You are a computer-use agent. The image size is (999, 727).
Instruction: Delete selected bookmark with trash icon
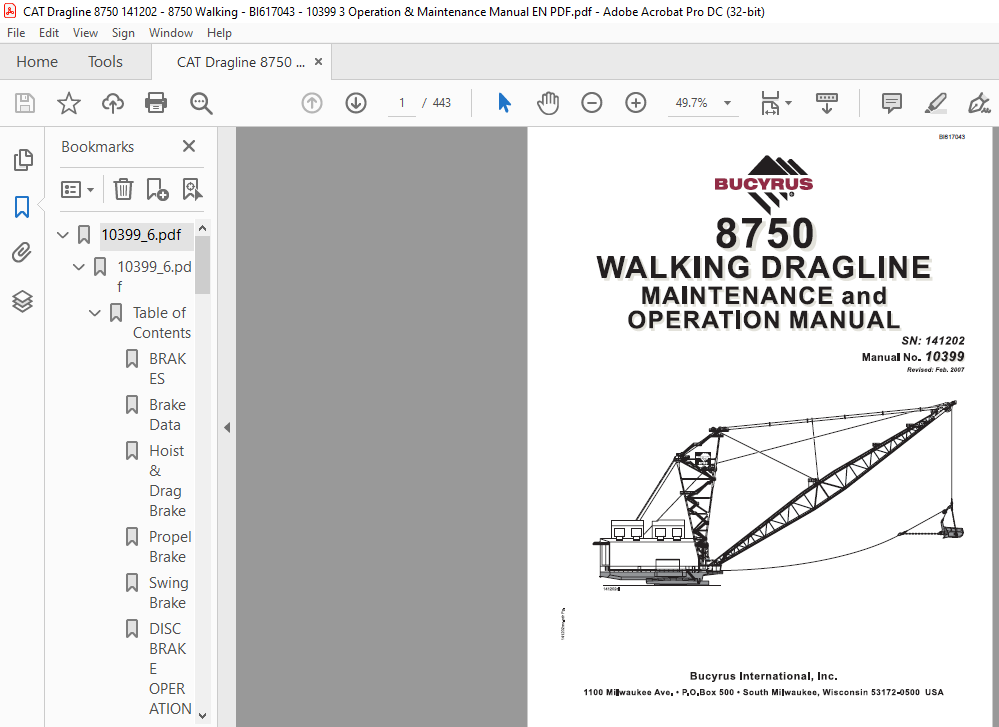tap(123, 189)
